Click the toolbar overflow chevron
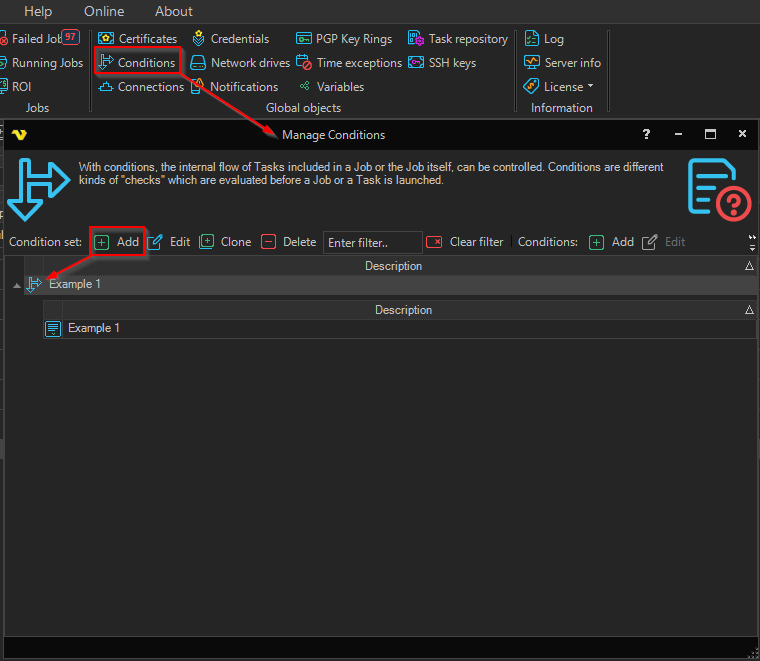The width and height of the screenshot is (760, 661). coord(752,242)
